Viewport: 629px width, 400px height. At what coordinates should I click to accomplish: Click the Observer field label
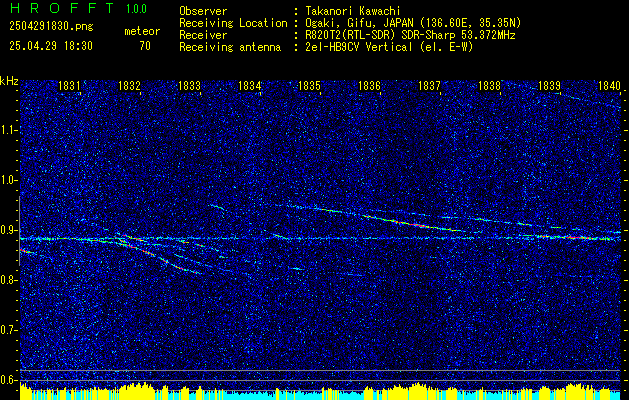point(203,11)
